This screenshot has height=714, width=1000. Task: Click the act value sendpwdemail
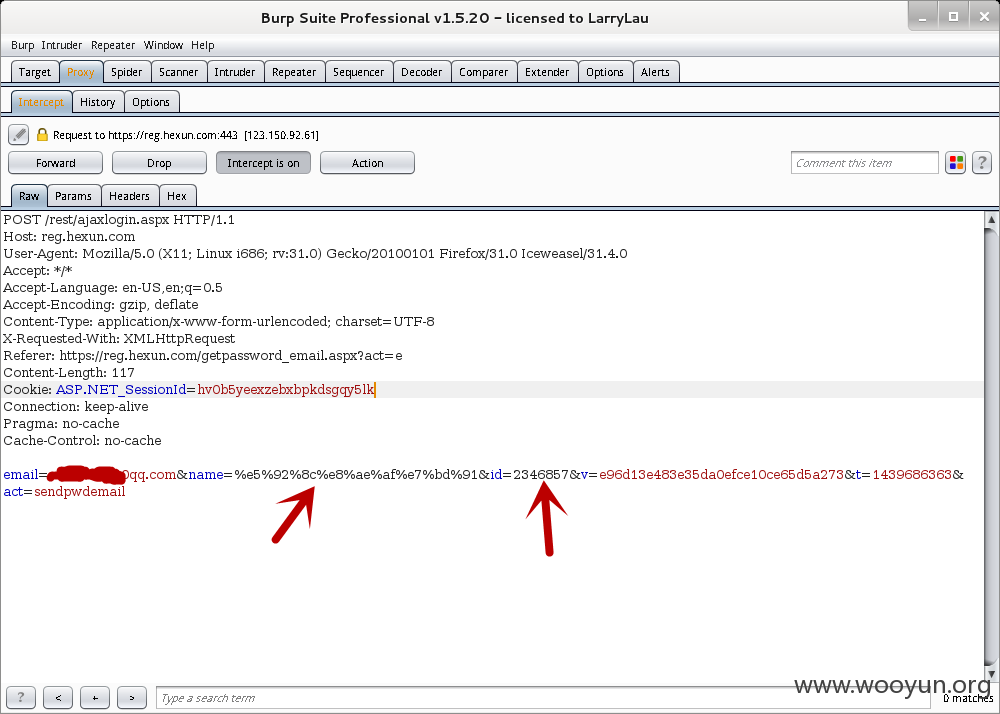pos(80,492)
